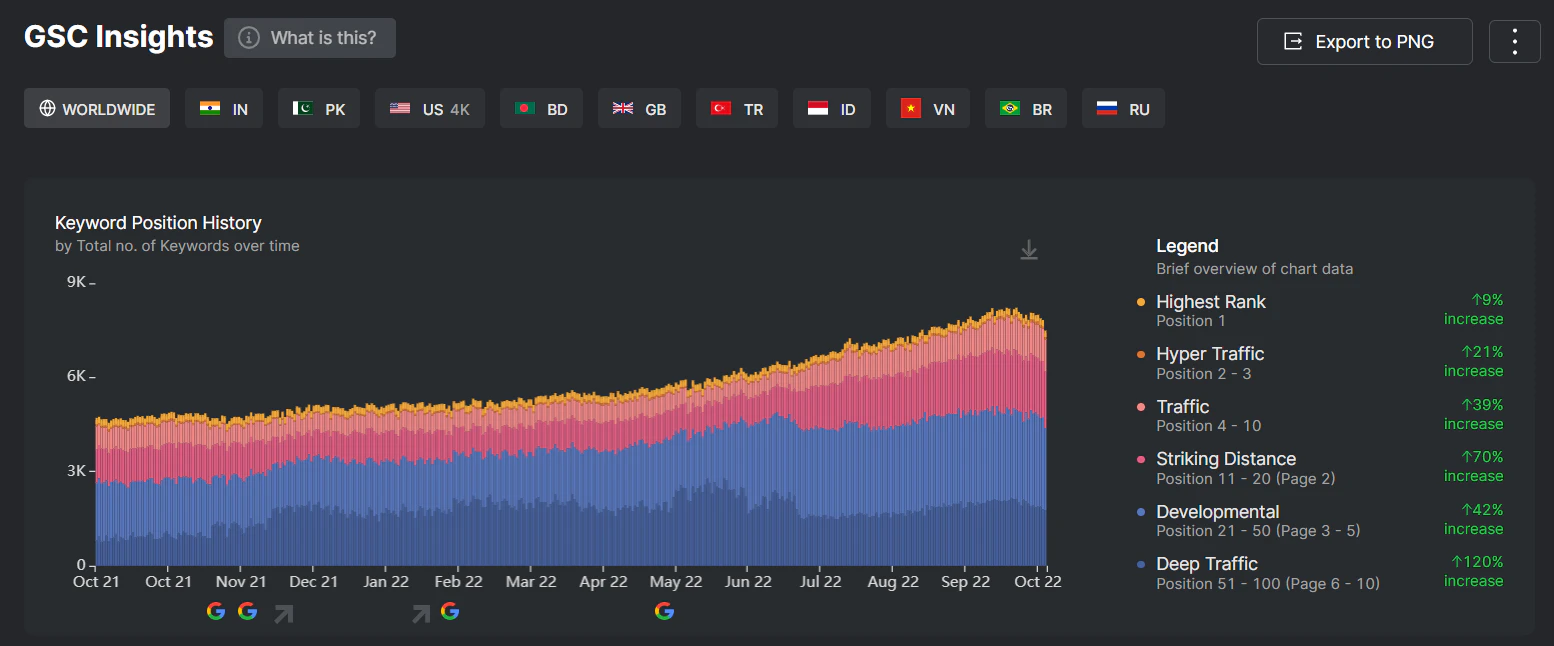Viewport: 1554px width, 646px height.
Task: Click the chart download icon above the legend
Action: pyautogui.click(x=1029, y=249)
